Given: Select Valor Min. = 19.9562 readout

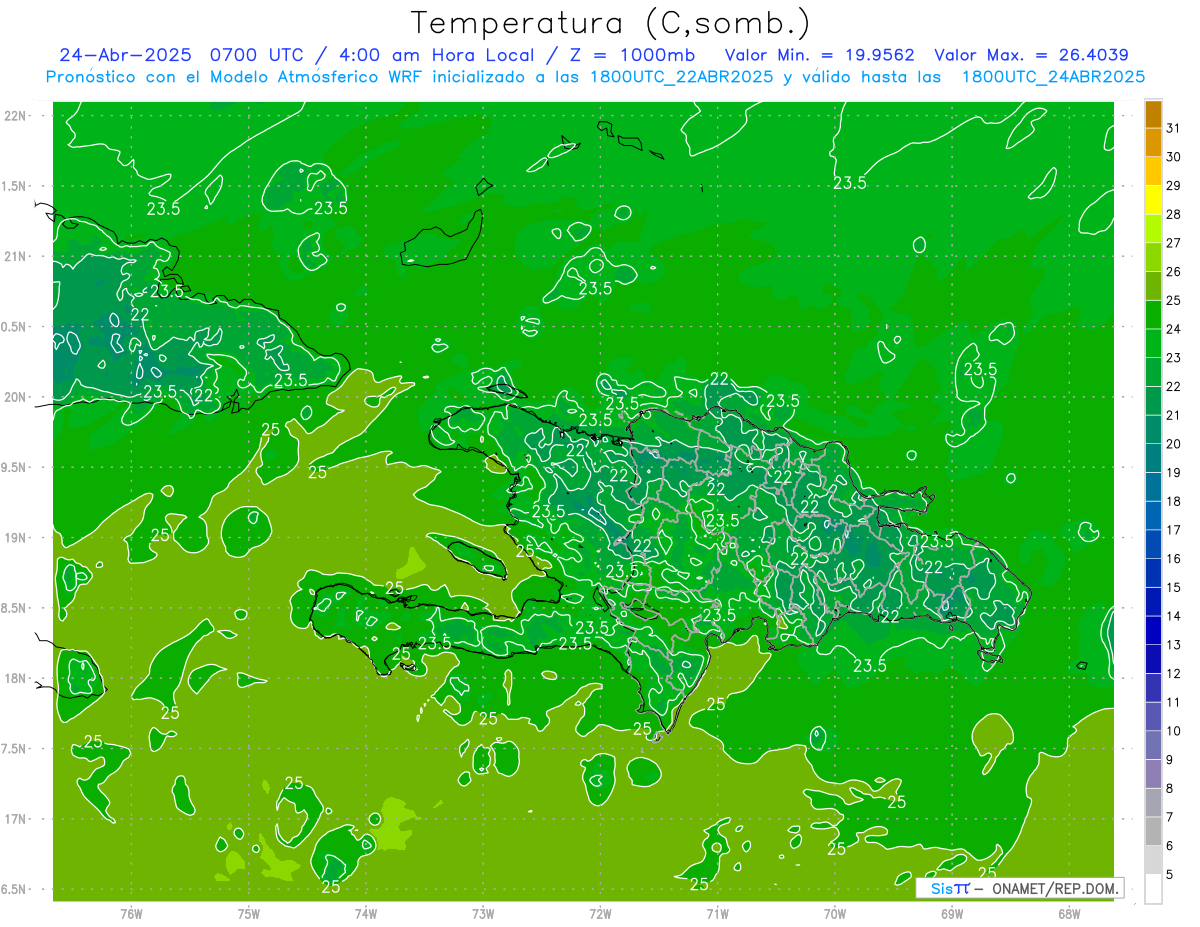Looking at the screenshot, I should click(820, 55).
